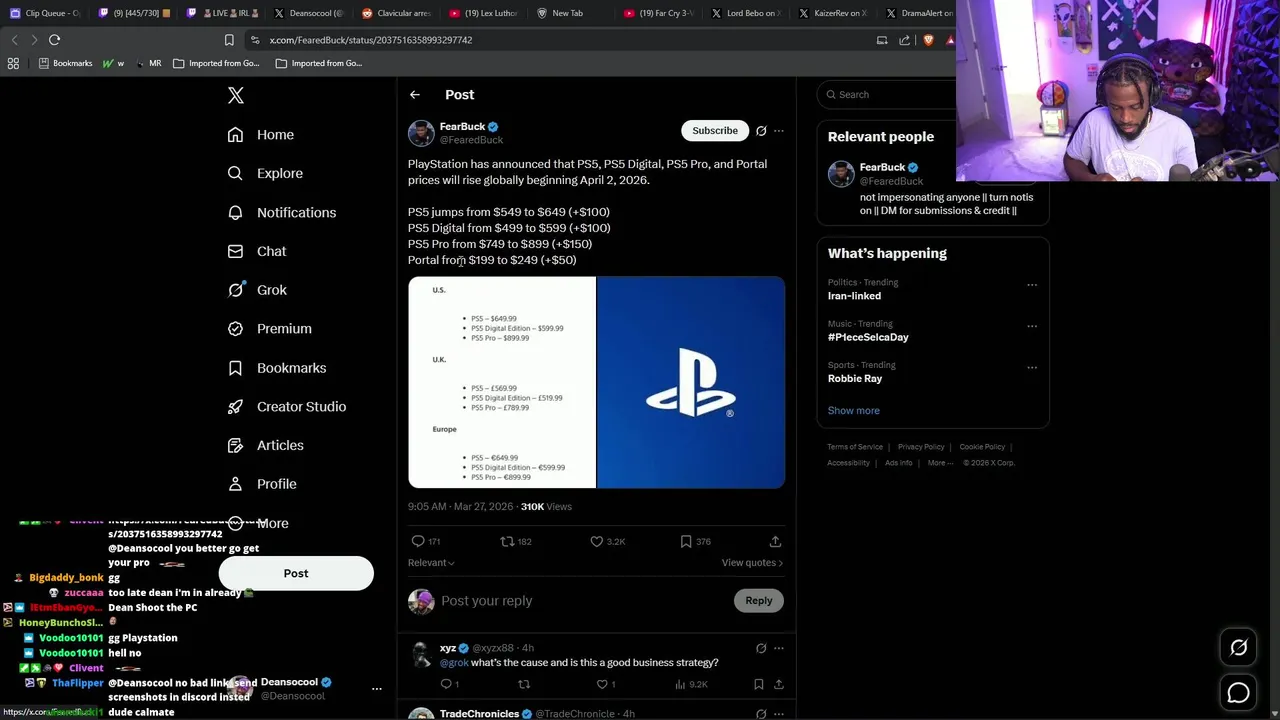Click #P1eceSelcaDay trending topic
Image resolution: width=1280 pixels, height=720 pixels.
[868, 337]
